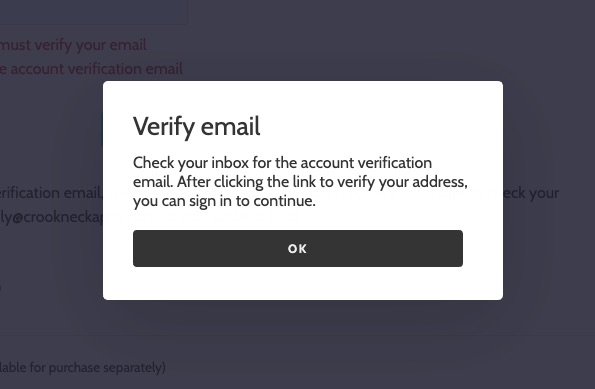Click the dimmed crookneck email address text
The width and height of the screenshot is (595, 389).
click(x=51, y=217)
